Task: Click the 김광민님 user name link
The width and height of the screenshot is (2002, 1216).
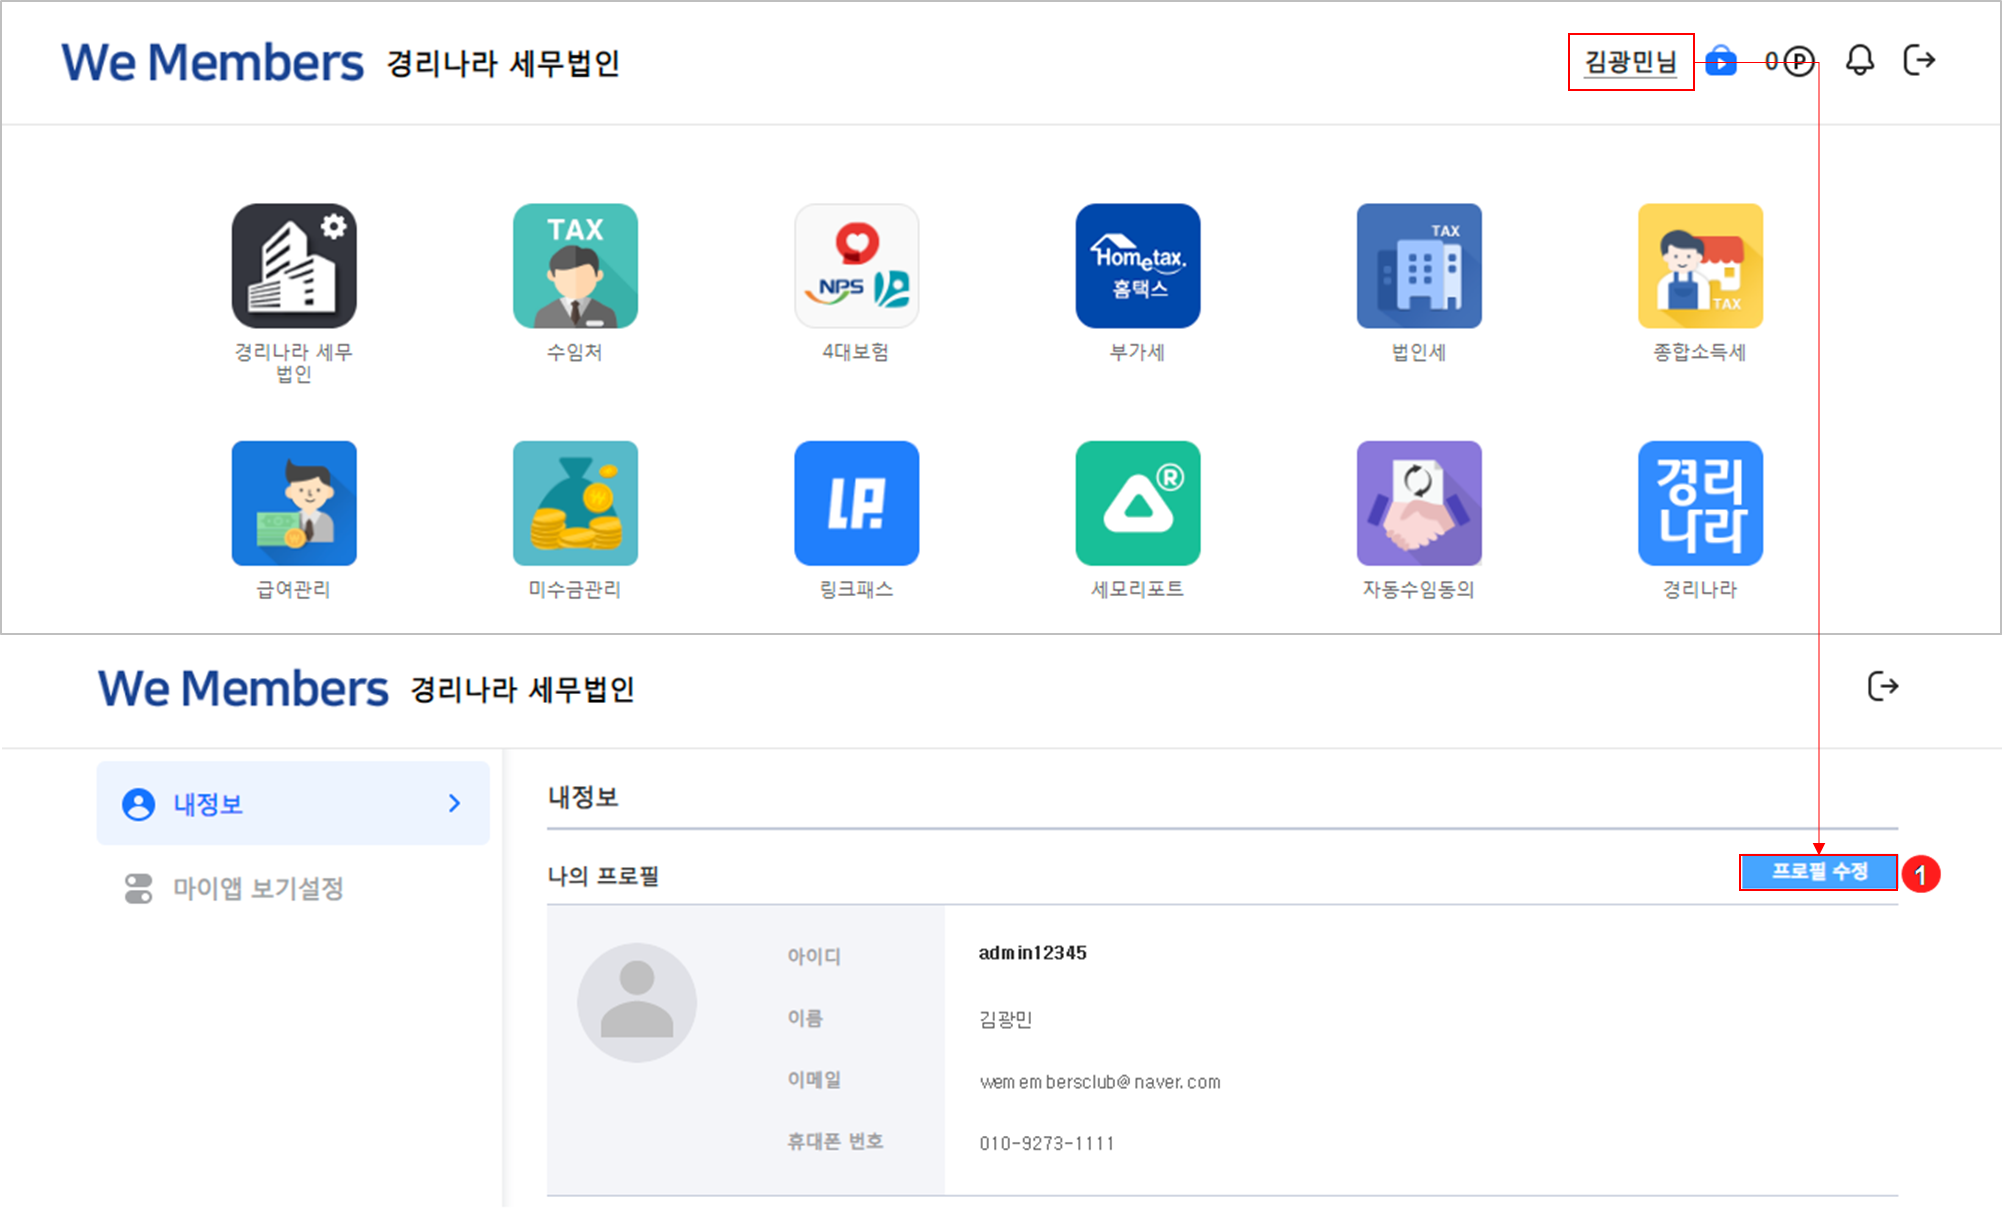Action: click(x=1630, y=62)
